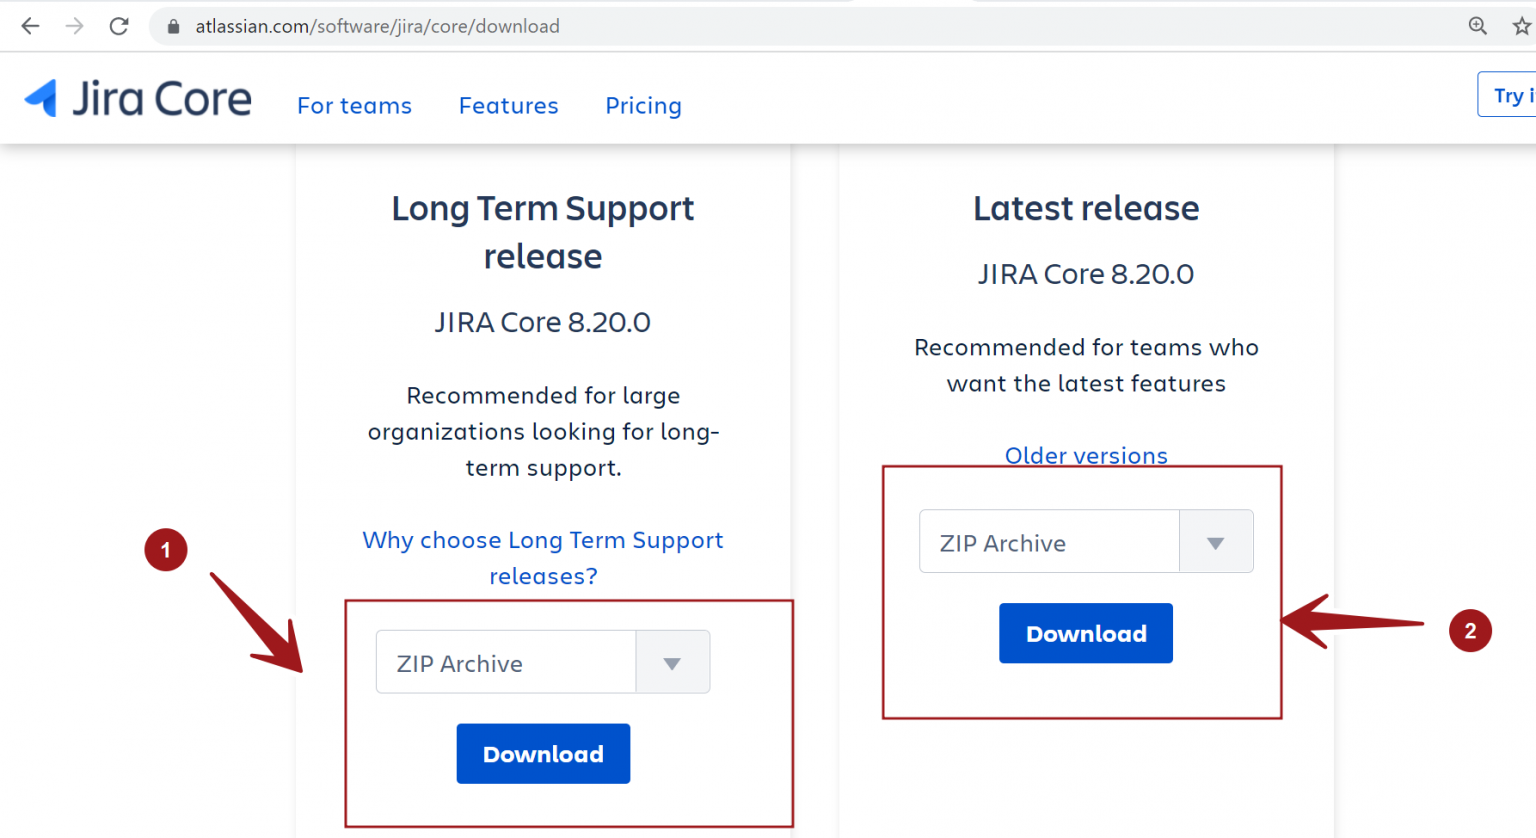Open the For teams menu
This screenshot has width=1536, height=838.
(354, 105)
